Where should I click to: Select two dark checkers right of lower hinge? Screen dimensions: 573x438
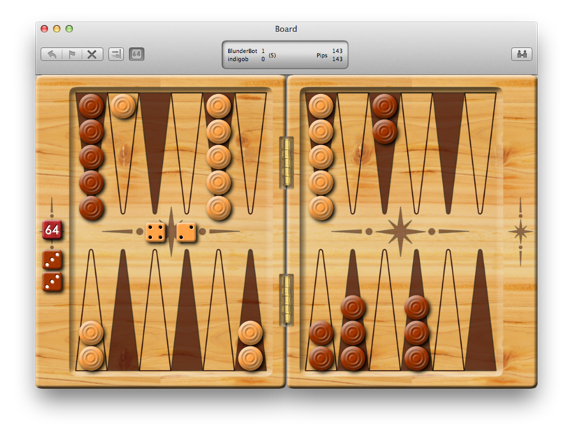[x=321, y=346]
